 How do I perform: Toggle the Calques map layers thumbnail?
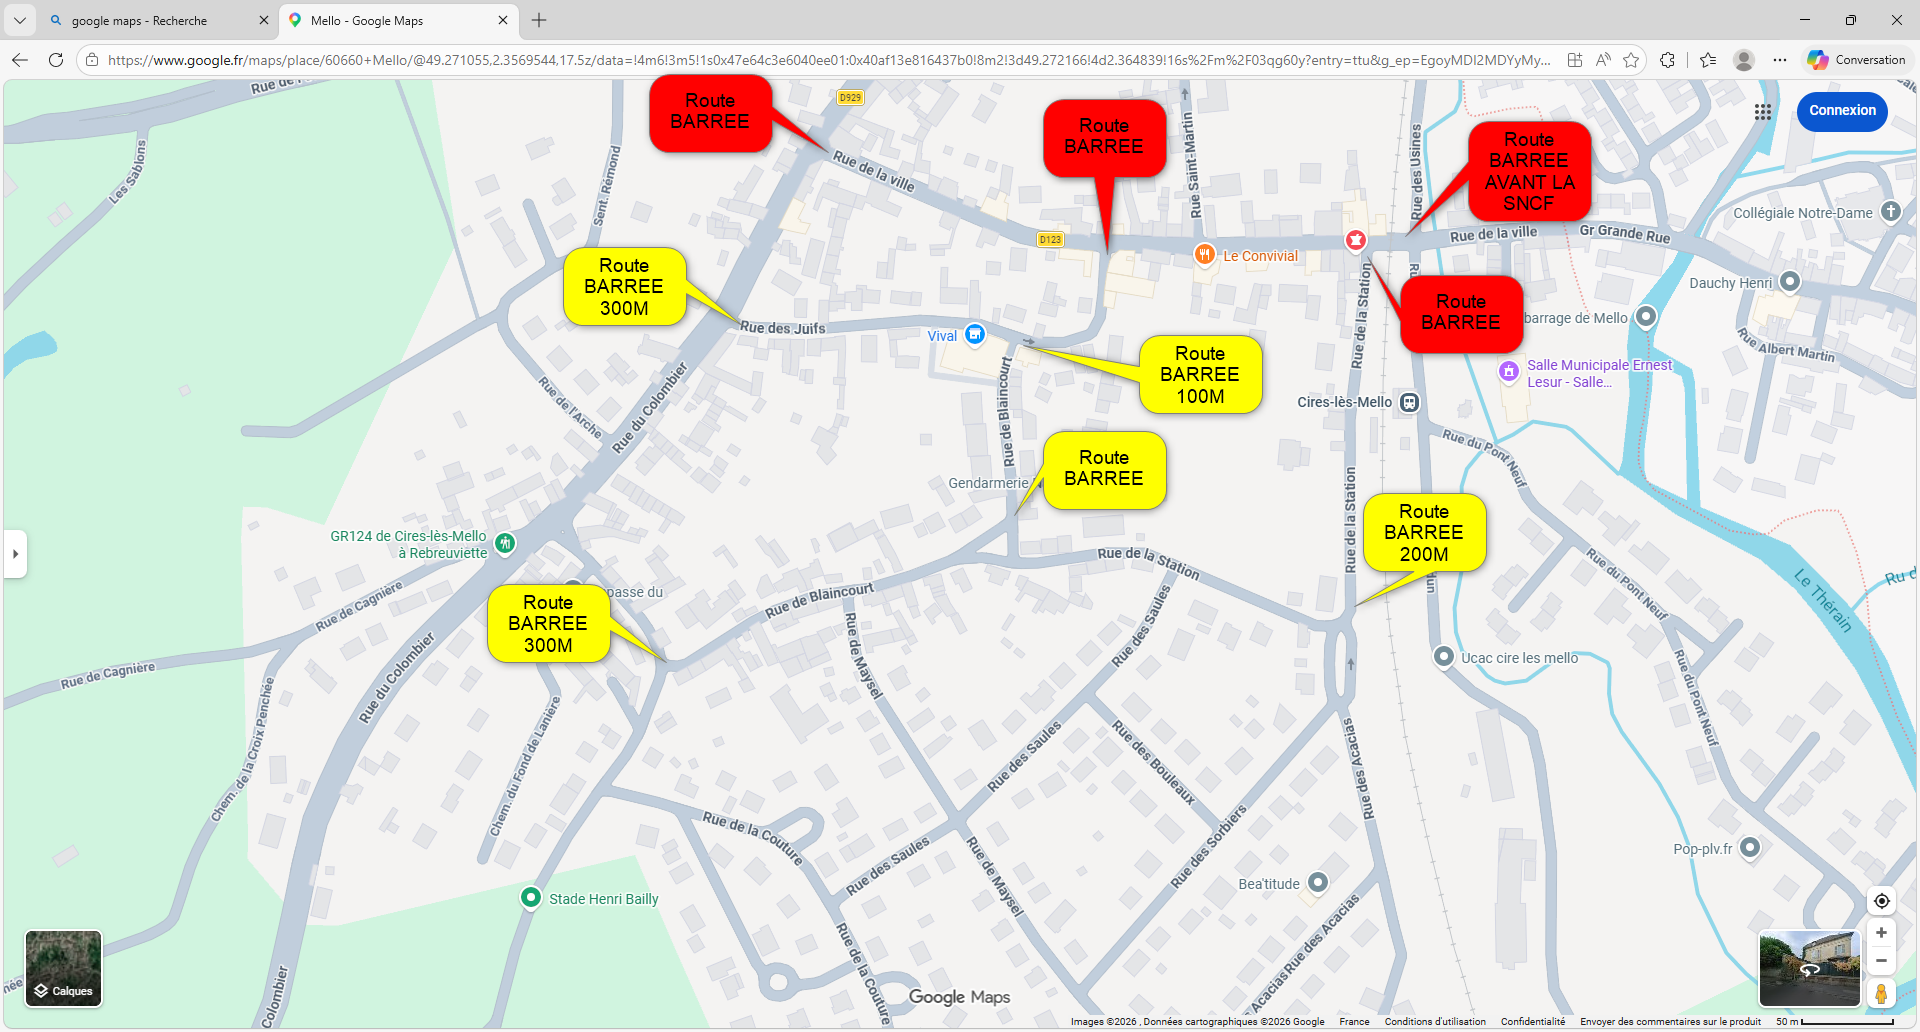click(x=63, y=968)
